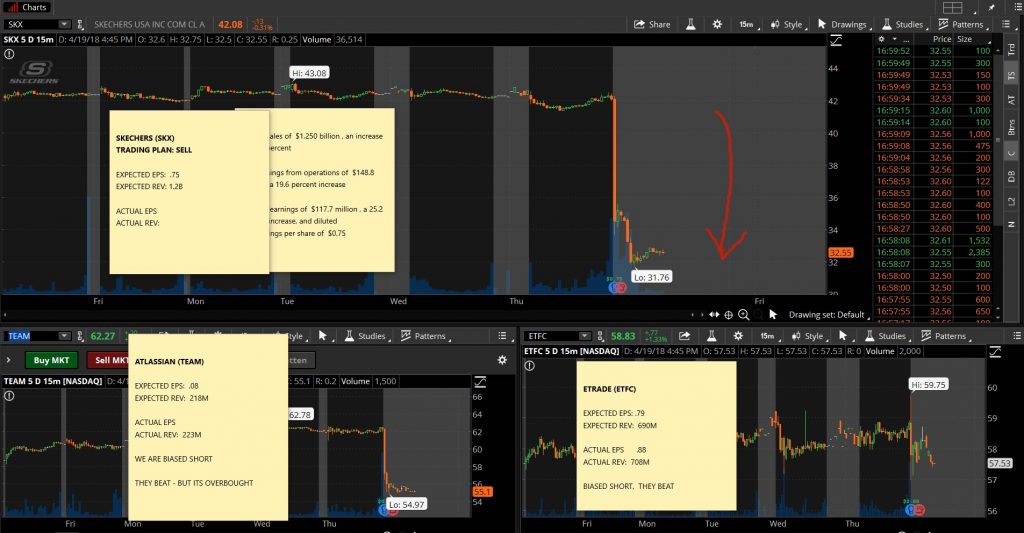Viewport: 1024px width, 533px height.
Task: Select the SKECHERS (SKX) trading plan note
Action: tap(189, 192)
